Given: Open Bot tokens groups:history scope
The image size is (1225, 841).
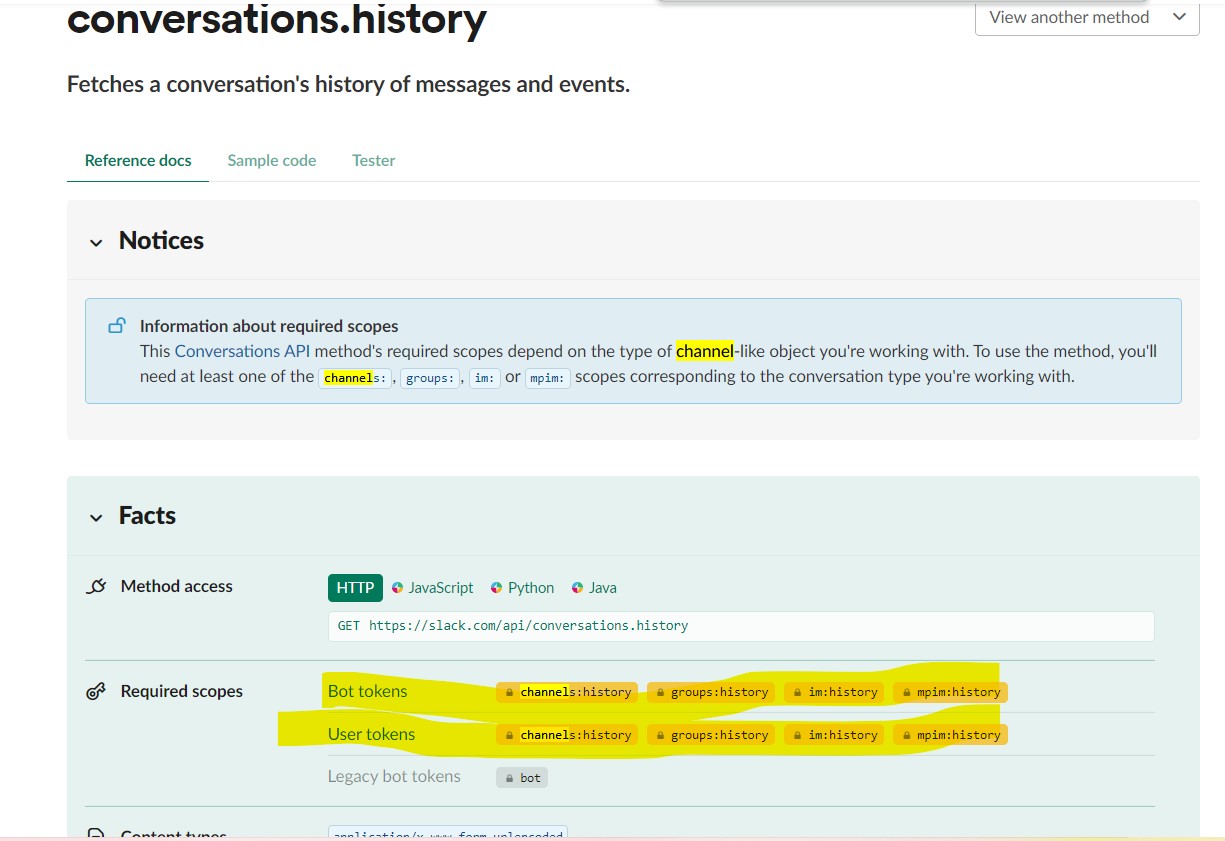Looking at the screenshot, I should coord(711,692).
